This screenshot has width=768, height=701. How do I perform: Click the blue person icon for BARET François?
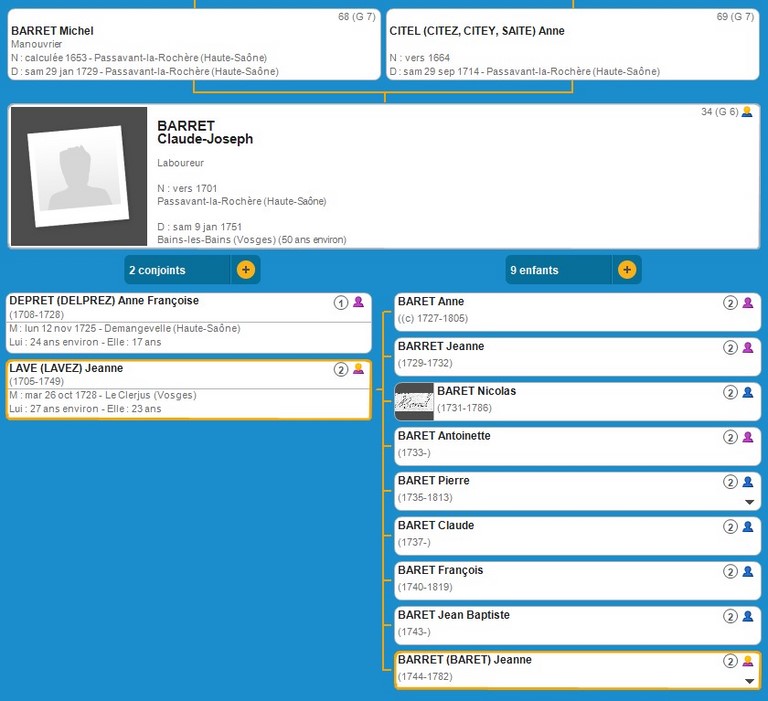coord(748,572)
